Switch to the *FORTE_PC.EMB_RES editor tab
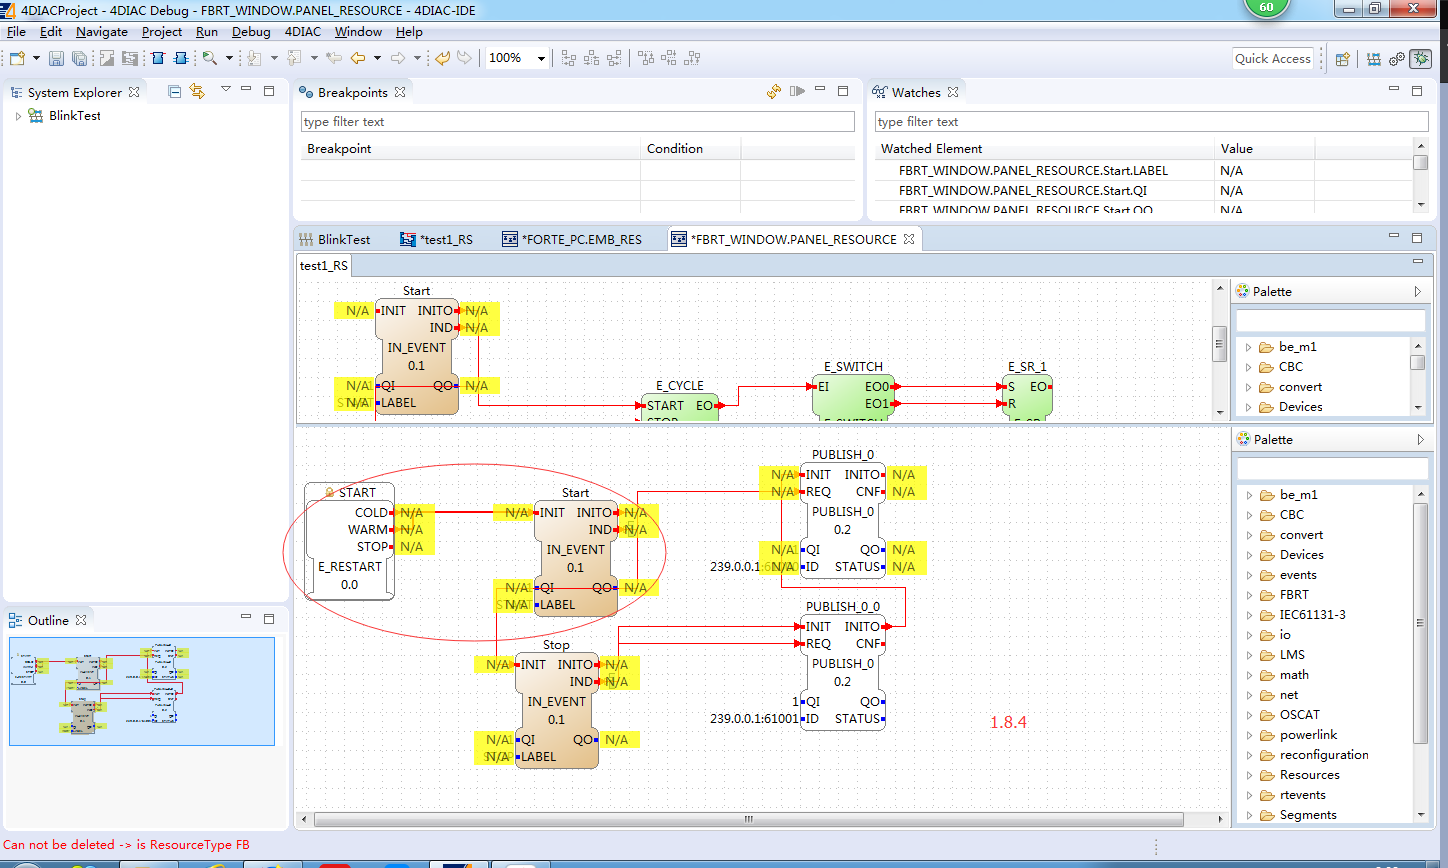 pos(572,239)
